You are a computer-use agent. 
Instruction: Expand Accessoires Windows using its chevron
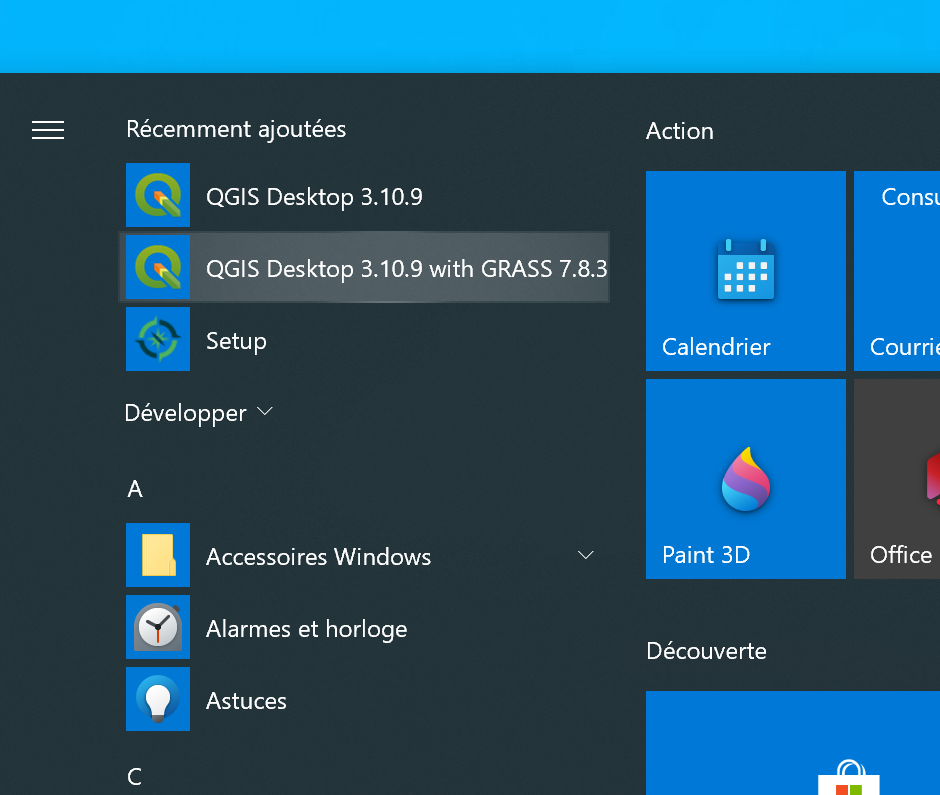click(x=586, y=555)
